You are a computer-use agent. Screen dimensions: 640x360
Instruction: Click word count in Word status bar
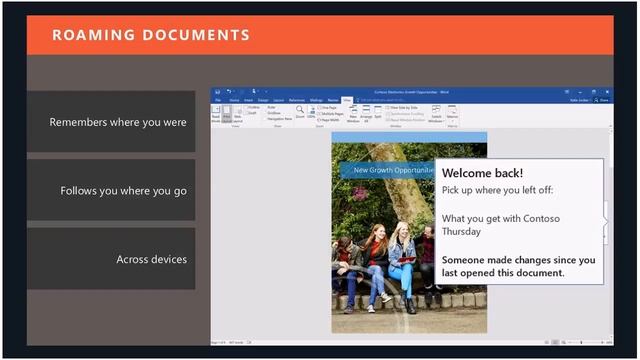click(x=236, y=342)
